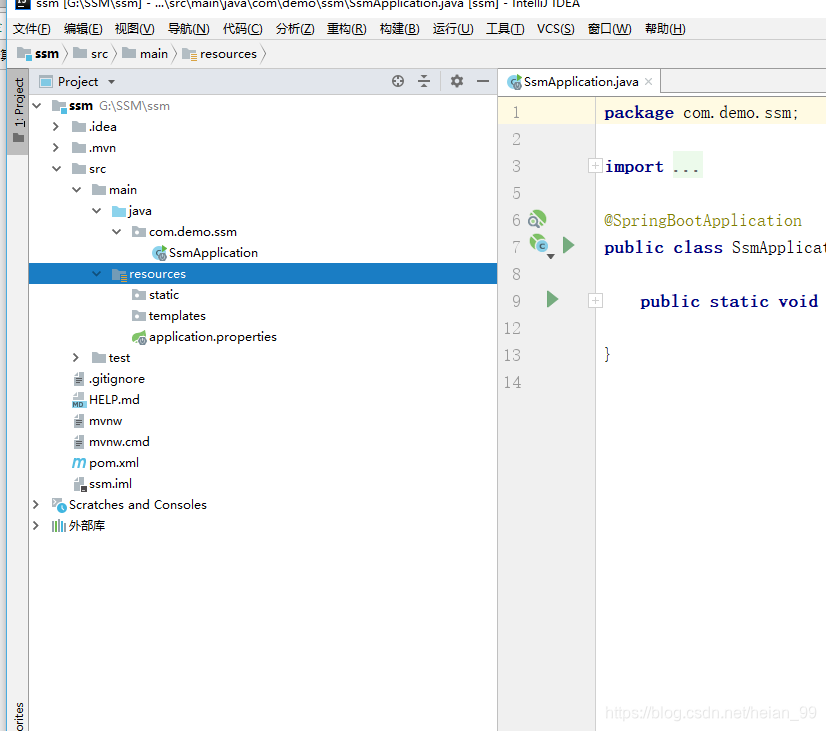
Task: Expand folded import block on line 3
Action: (595, 166)
